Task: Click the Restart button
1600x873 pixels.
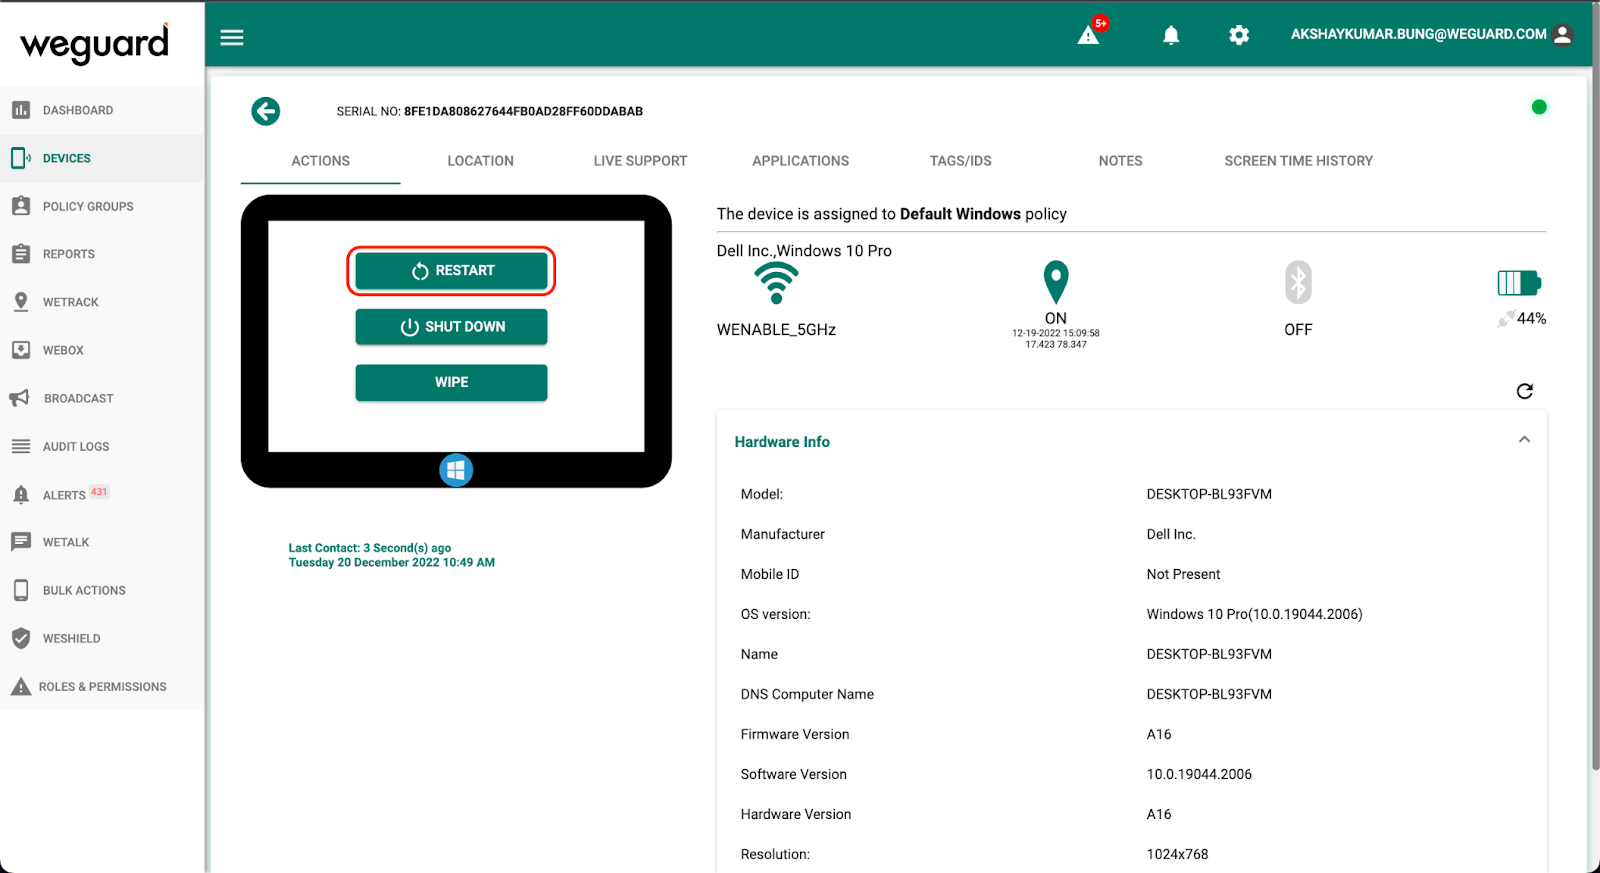Action: coord(451,271)
